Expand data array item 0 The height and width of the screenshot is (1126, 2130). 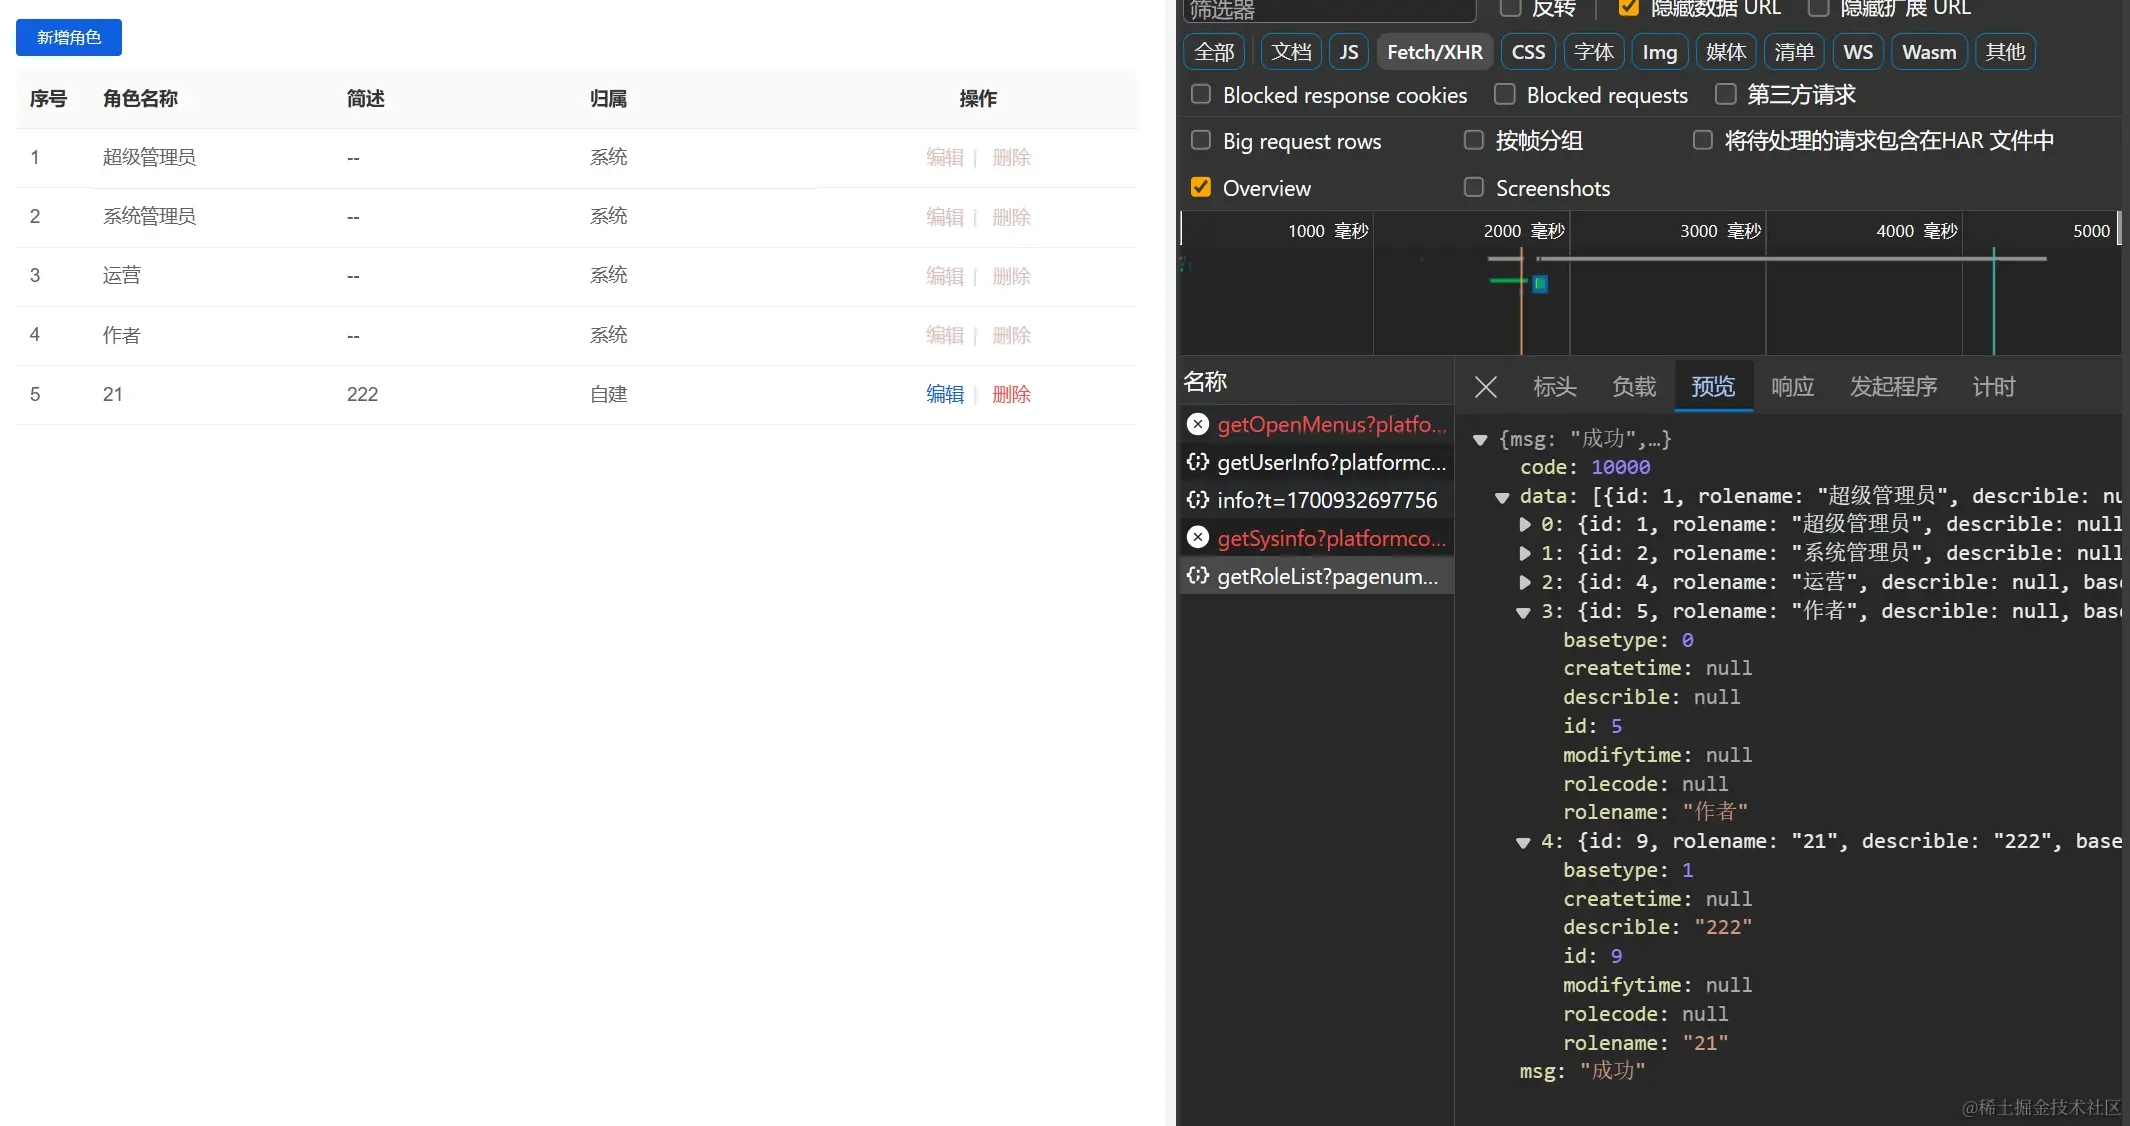[1525, 524]
